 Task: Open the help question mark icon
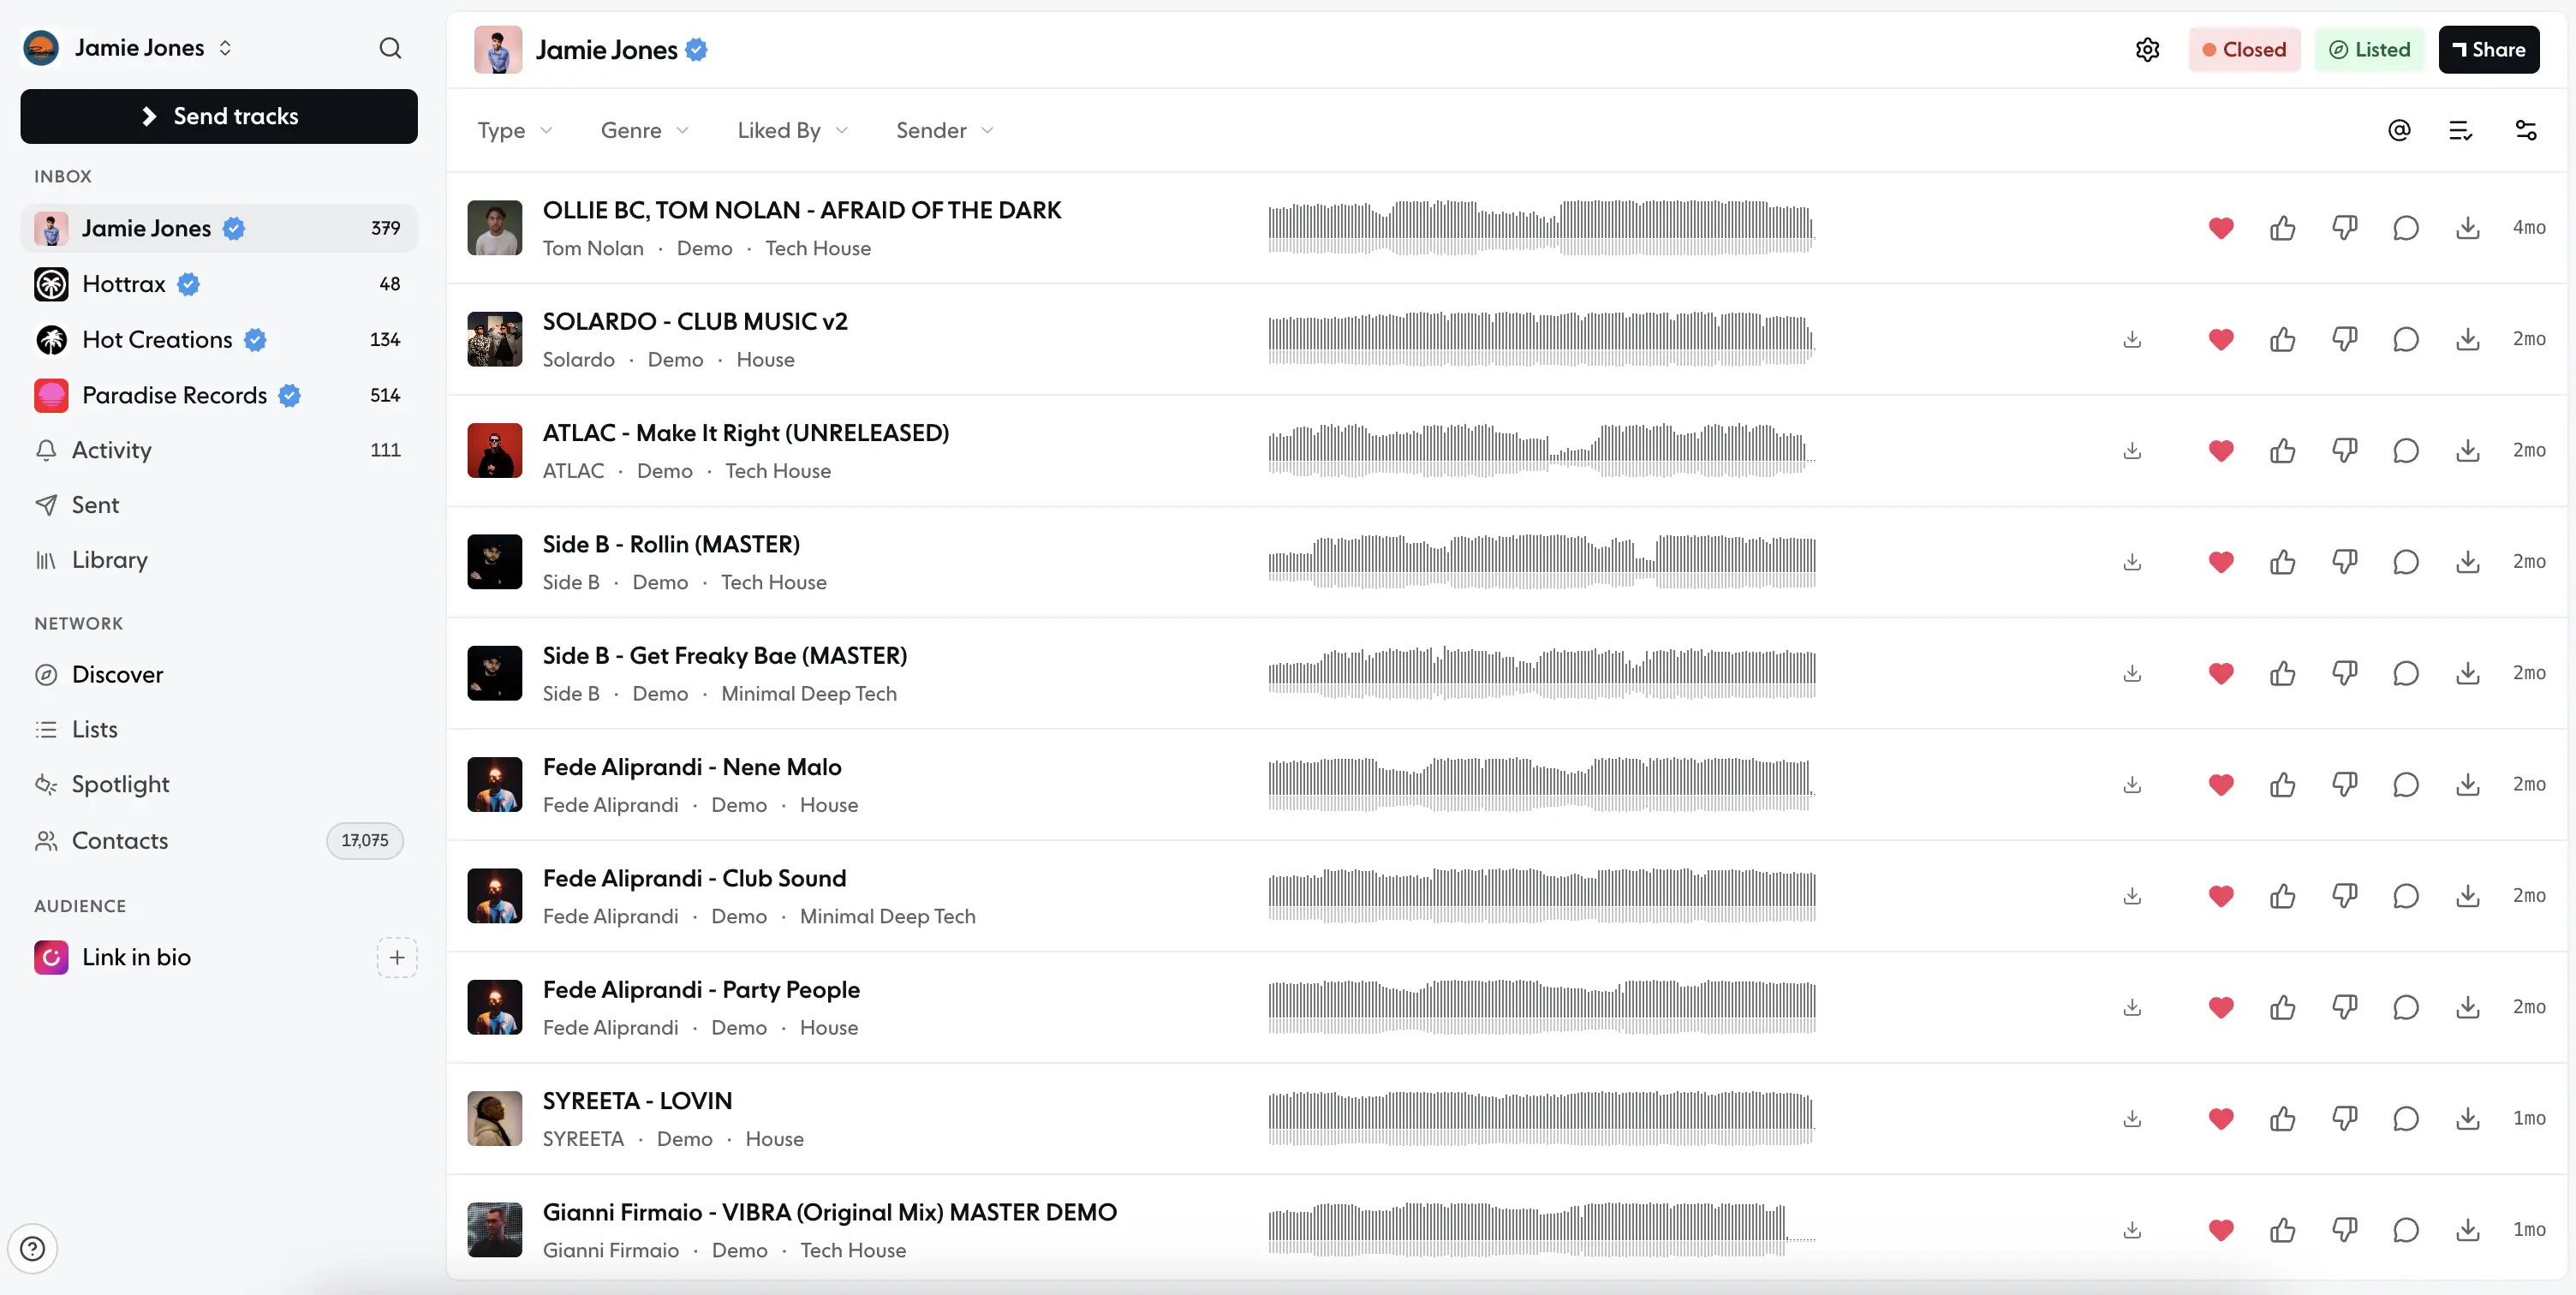pos(32,1248)
